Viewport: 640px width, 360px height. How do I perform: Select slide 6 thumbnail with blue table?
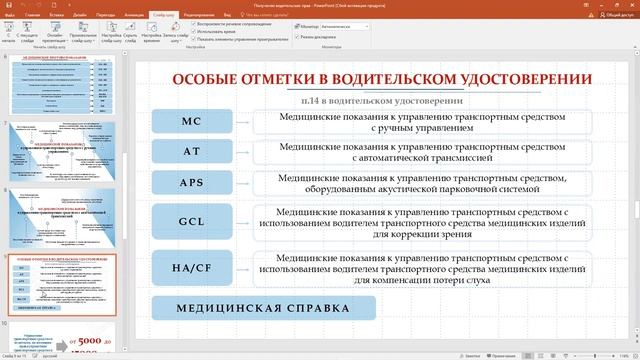pyautogui.click(x=62, y=84)
